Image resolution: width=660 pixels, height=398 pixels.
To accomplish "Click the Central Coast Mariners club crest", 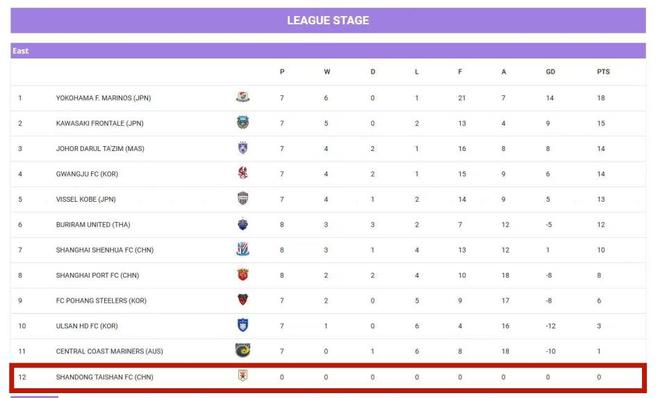I will pyautogui.click(x=242, y=350).
